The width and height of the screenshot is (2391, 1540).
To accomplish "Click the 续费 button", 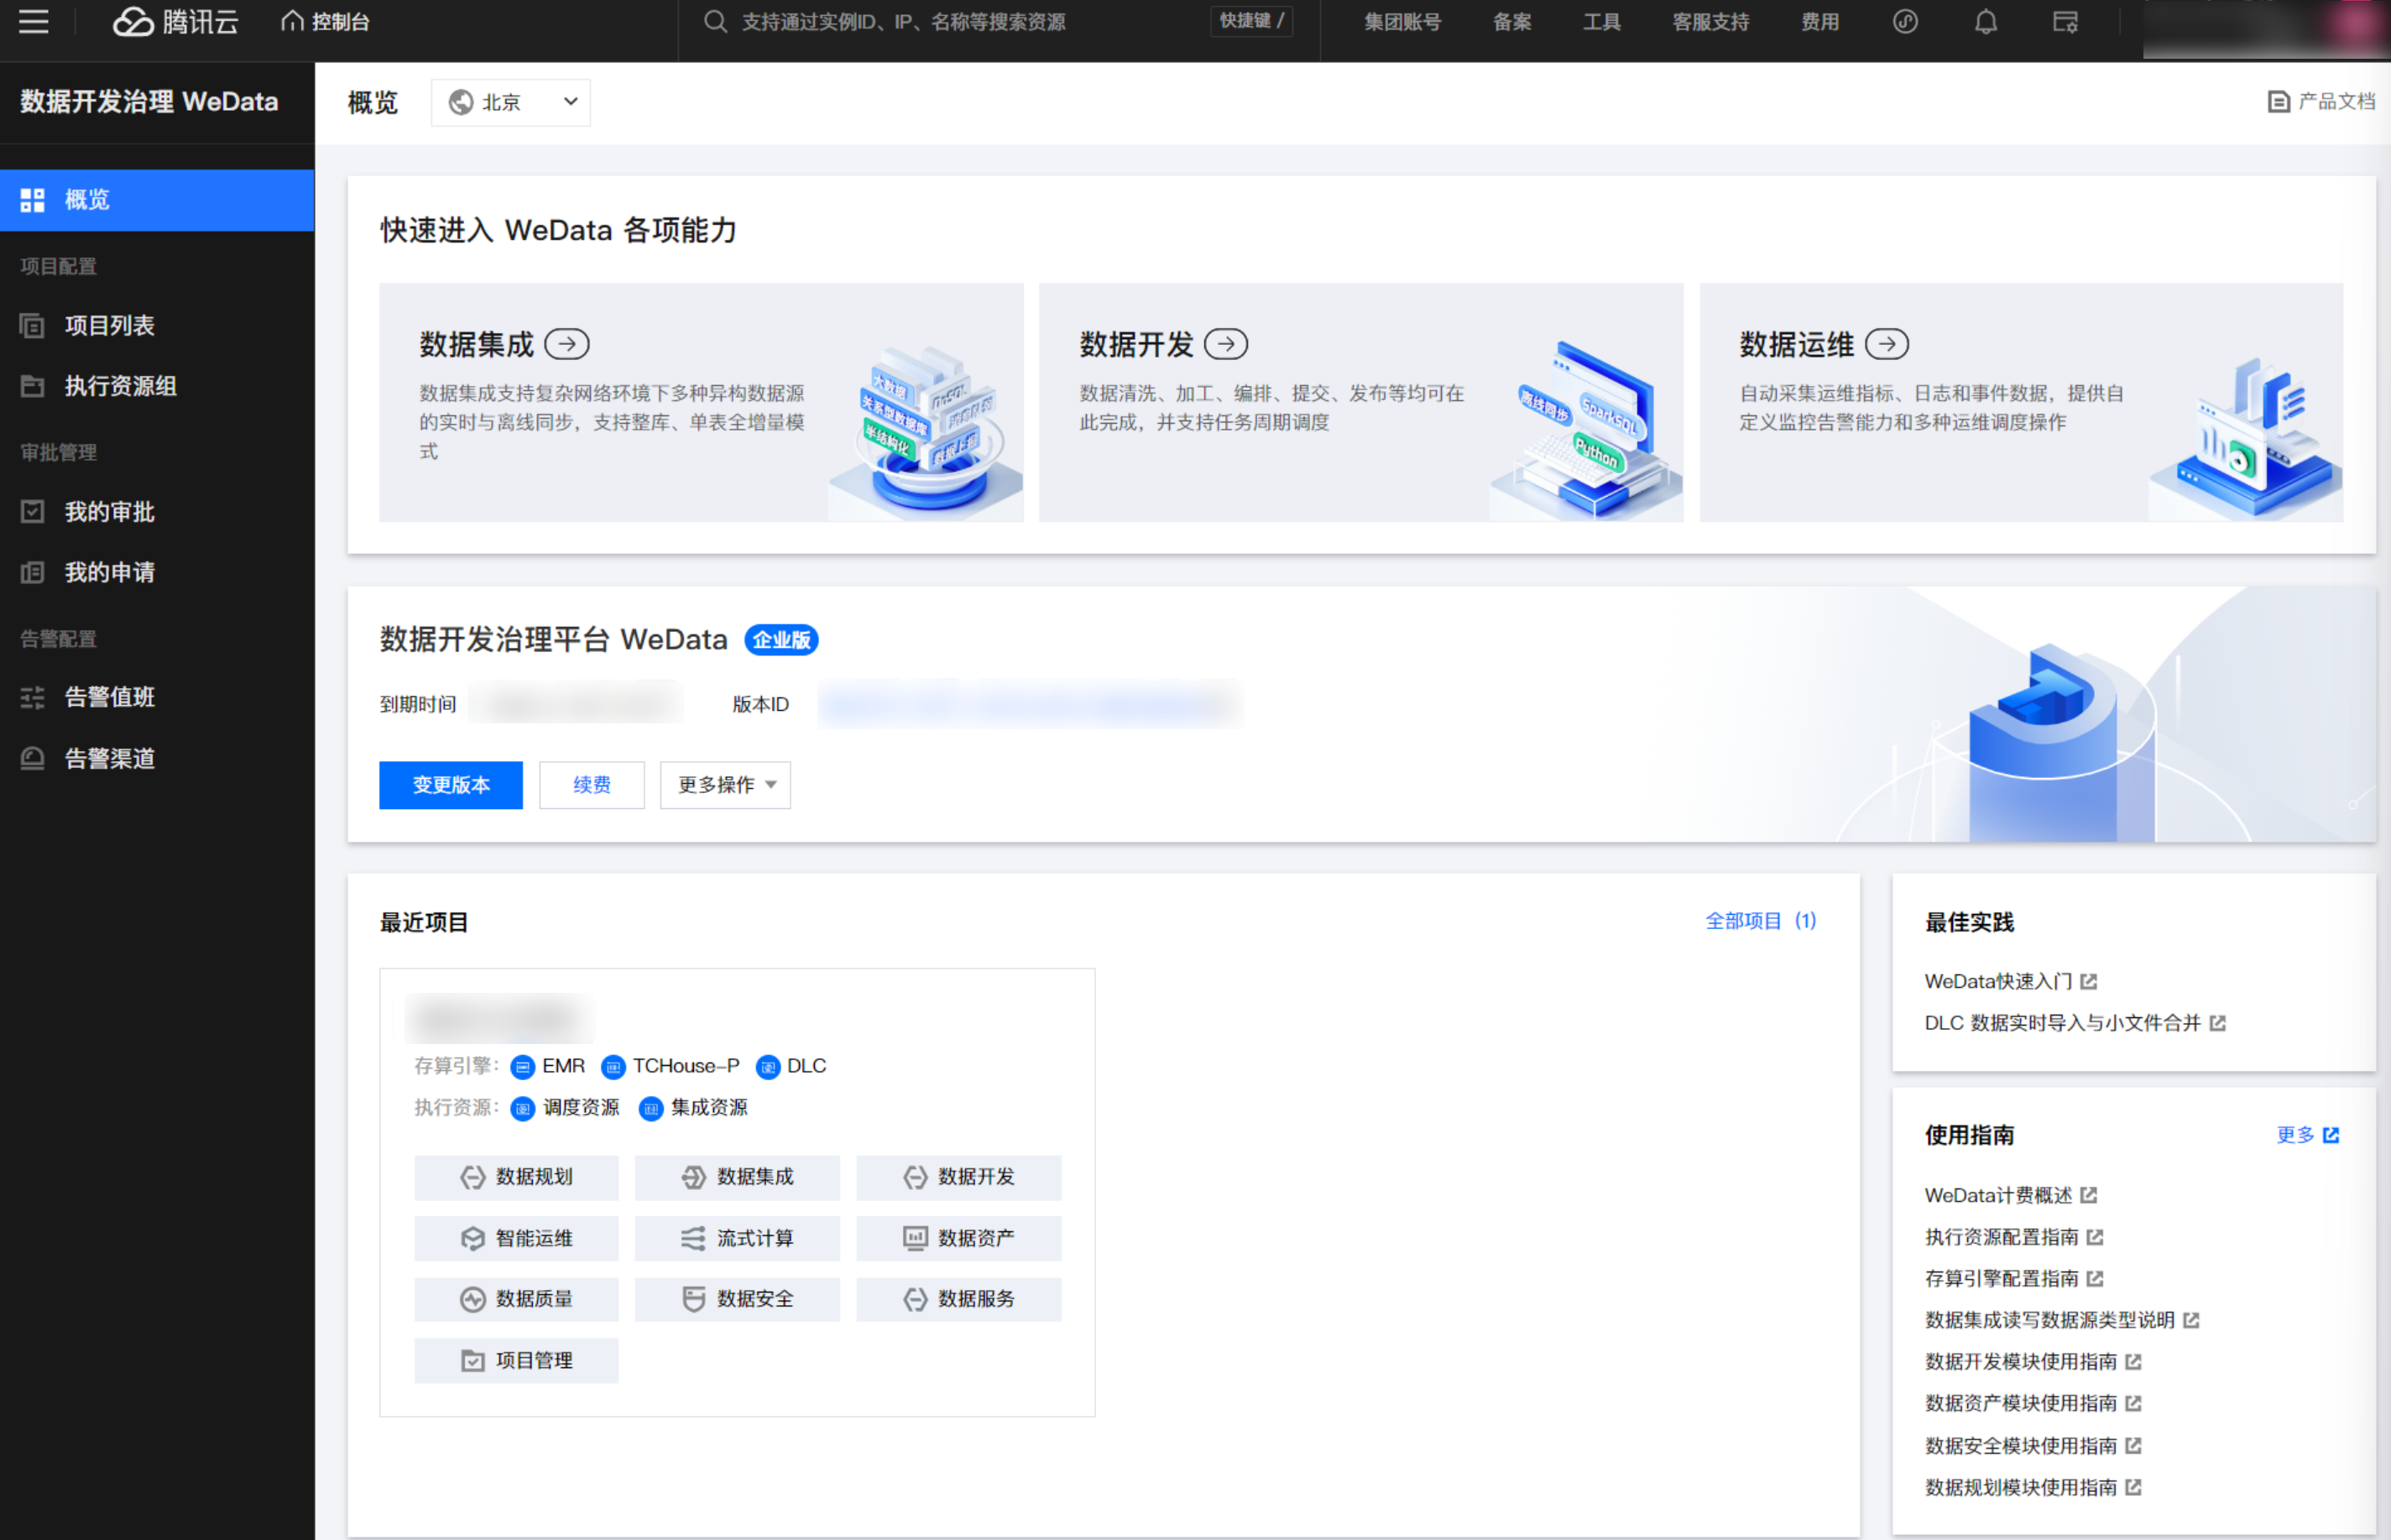I will point(591,785).
